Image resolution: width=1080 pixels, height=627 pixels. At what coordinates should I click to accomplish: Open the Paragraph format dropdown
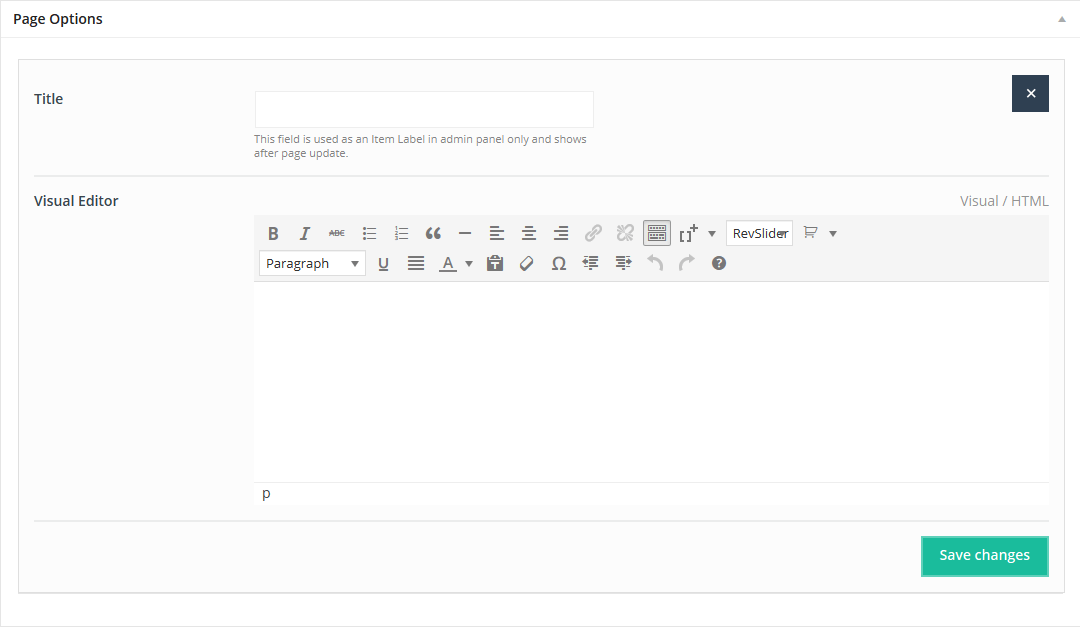click(312, 263)
